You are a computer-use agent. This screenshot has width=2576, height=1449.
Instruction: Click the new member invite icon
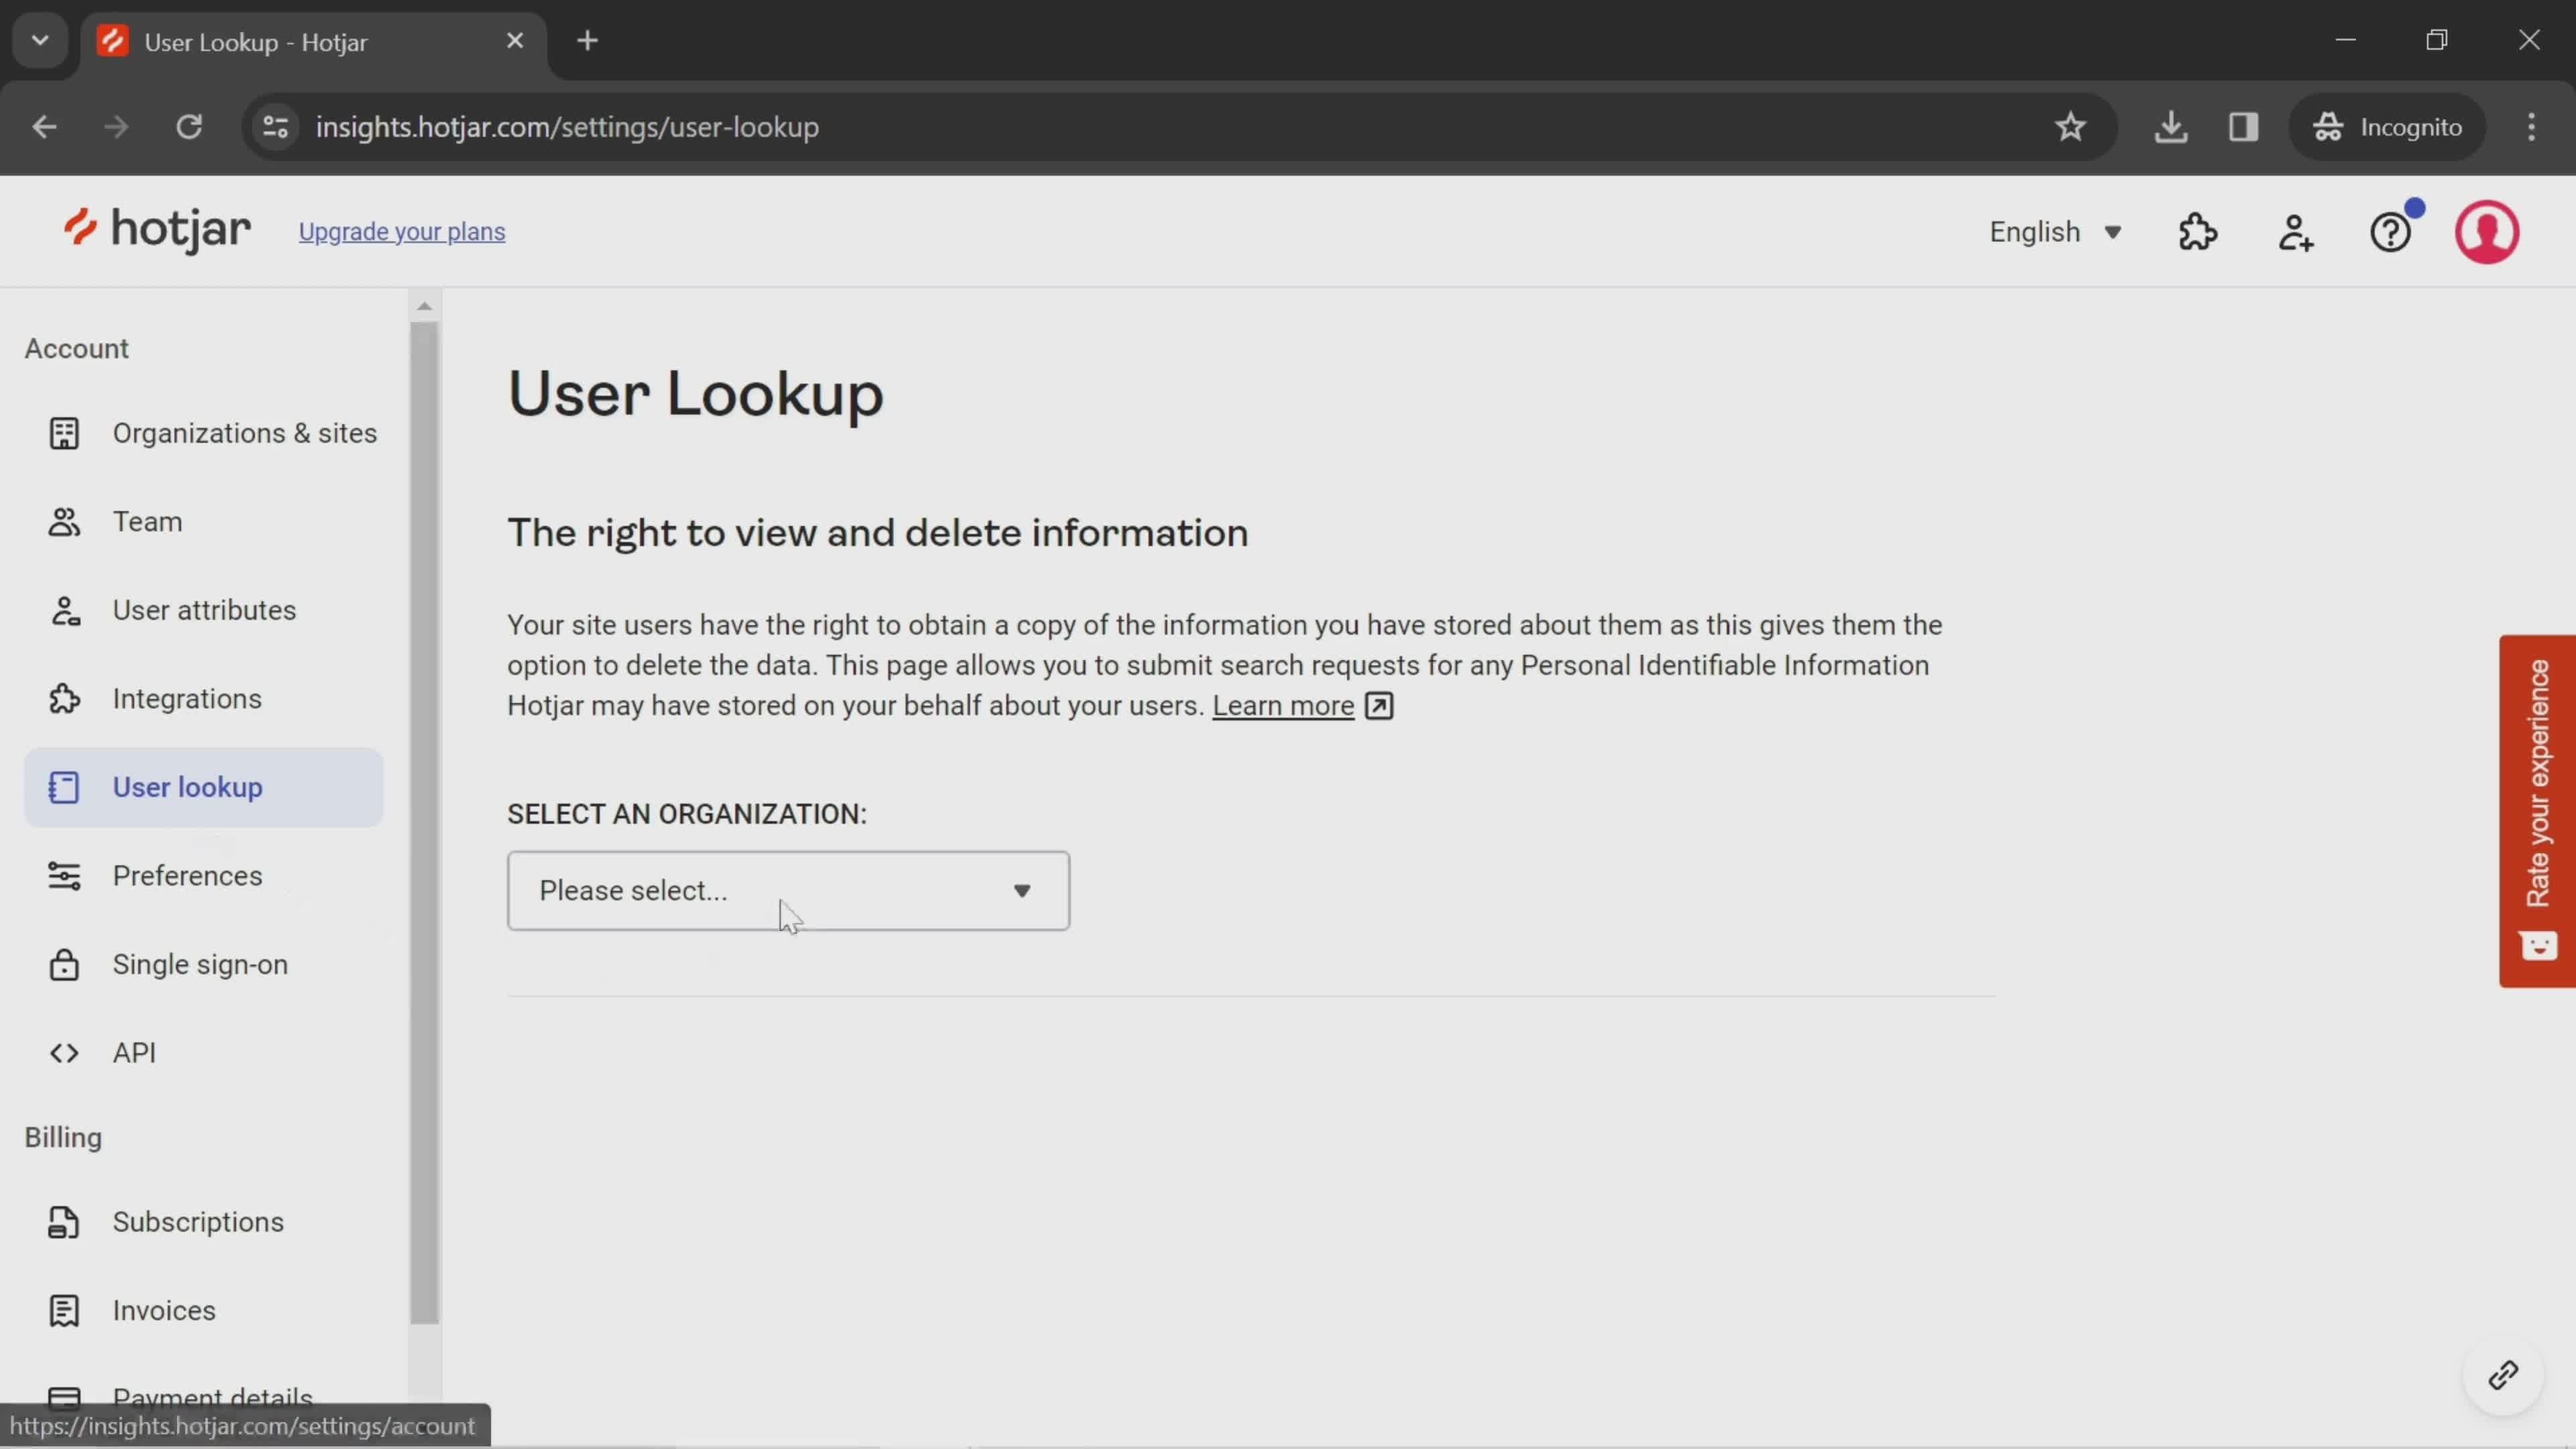point(2295,231)
